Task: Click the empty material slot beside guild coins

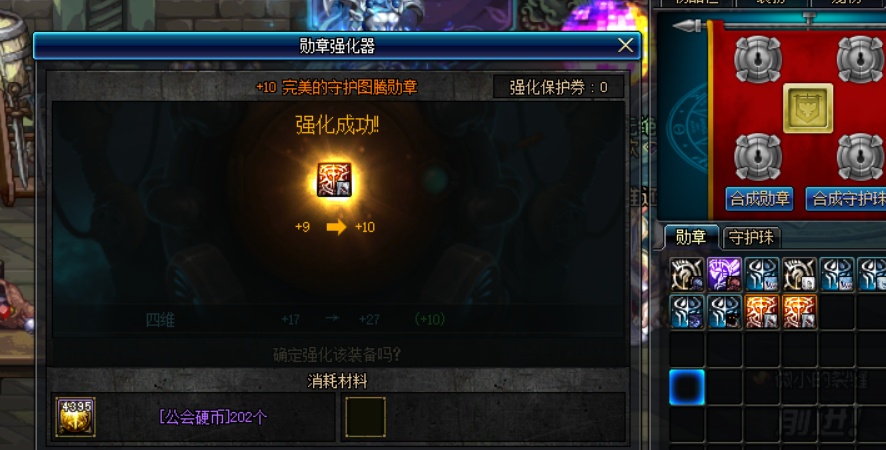Action: [x=365, y=417]
